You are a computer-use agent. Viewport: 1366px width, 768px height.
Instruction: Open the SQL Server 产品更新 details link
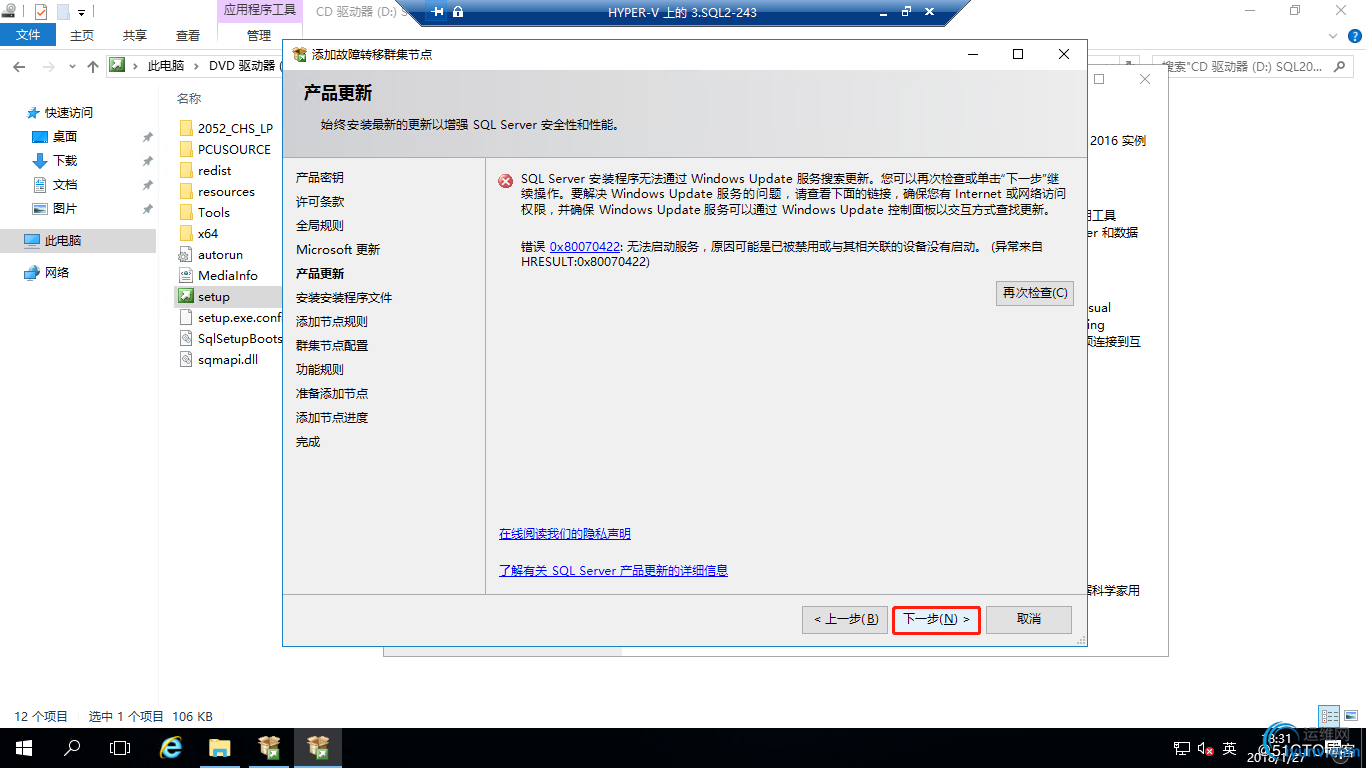pos(613,571)
